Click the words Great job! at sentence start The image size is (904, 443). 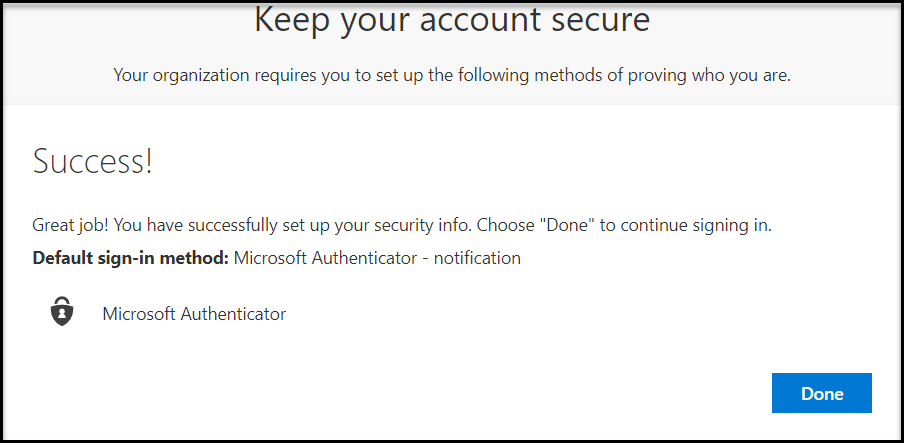coord(71,226)
